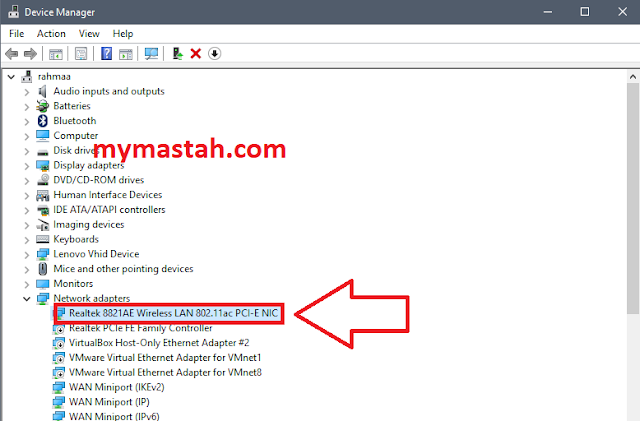Select Realtek PCIe FE Family Controller
Image resolution: width=640 pixels, height=421 pixels.
[x=140, y=328]
